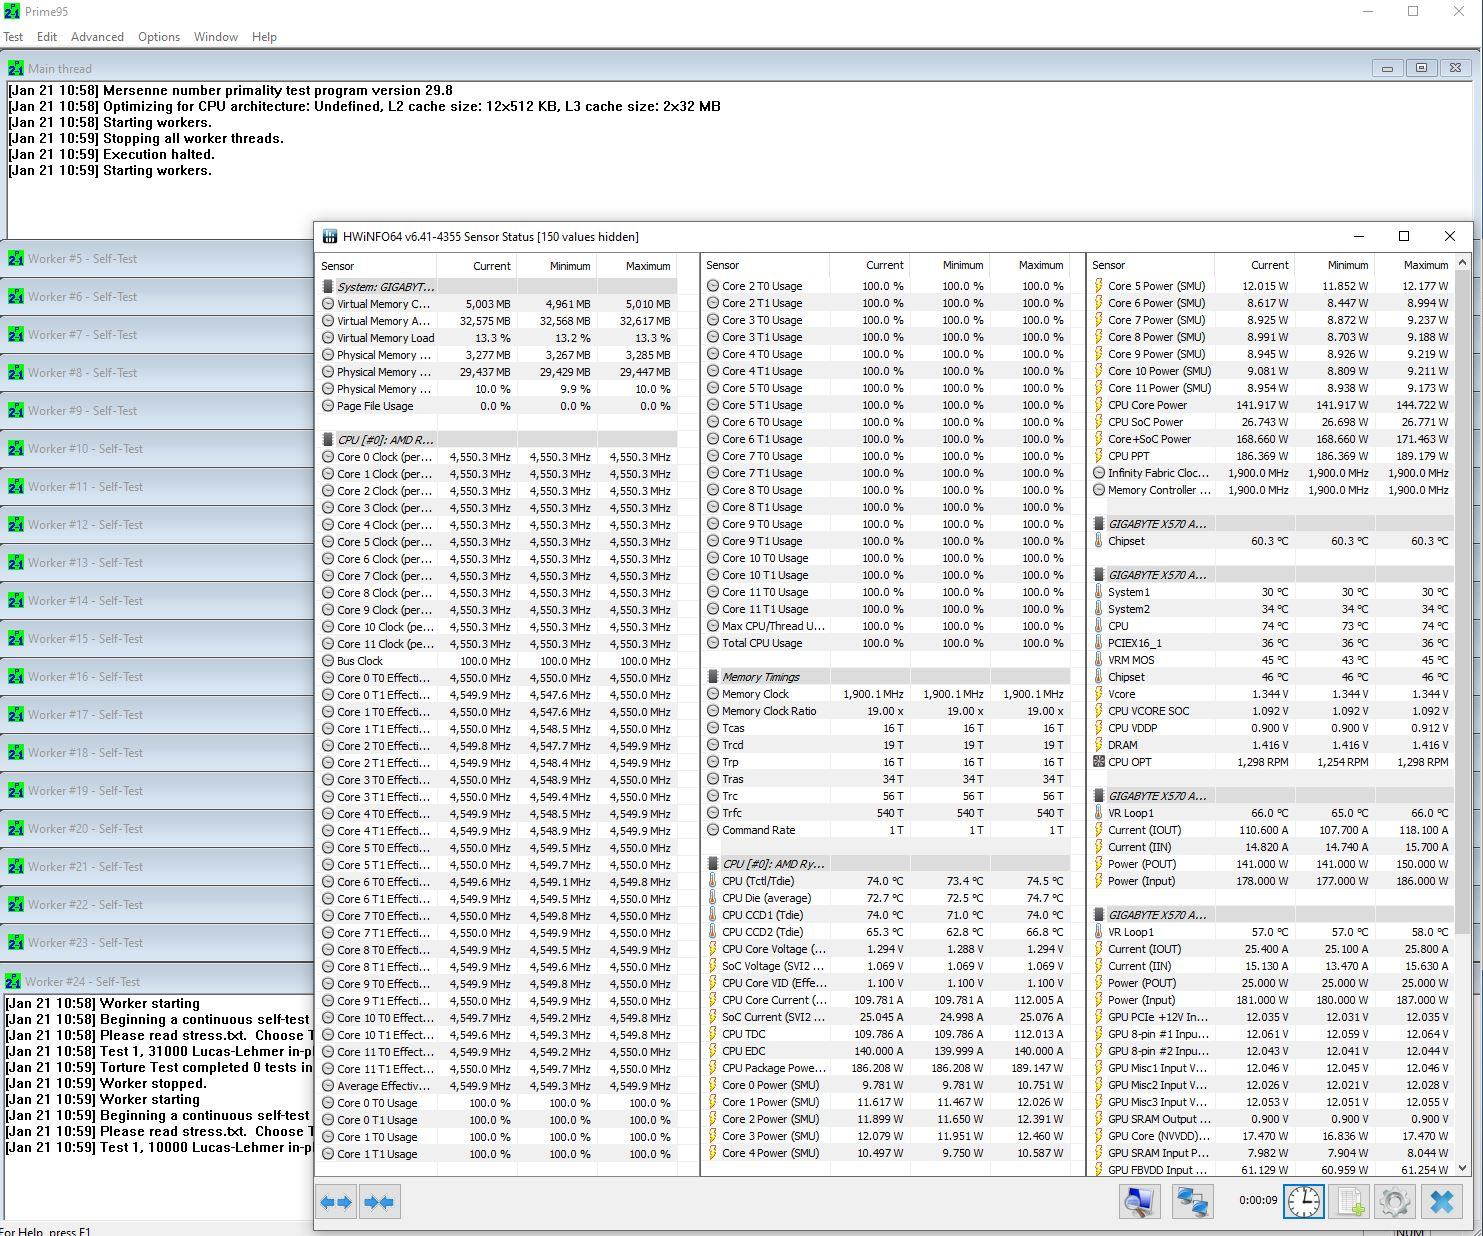Select the Trfc timing row
The height and width of the screenshot is (1236, 1483).
click(x=886, y=813)
